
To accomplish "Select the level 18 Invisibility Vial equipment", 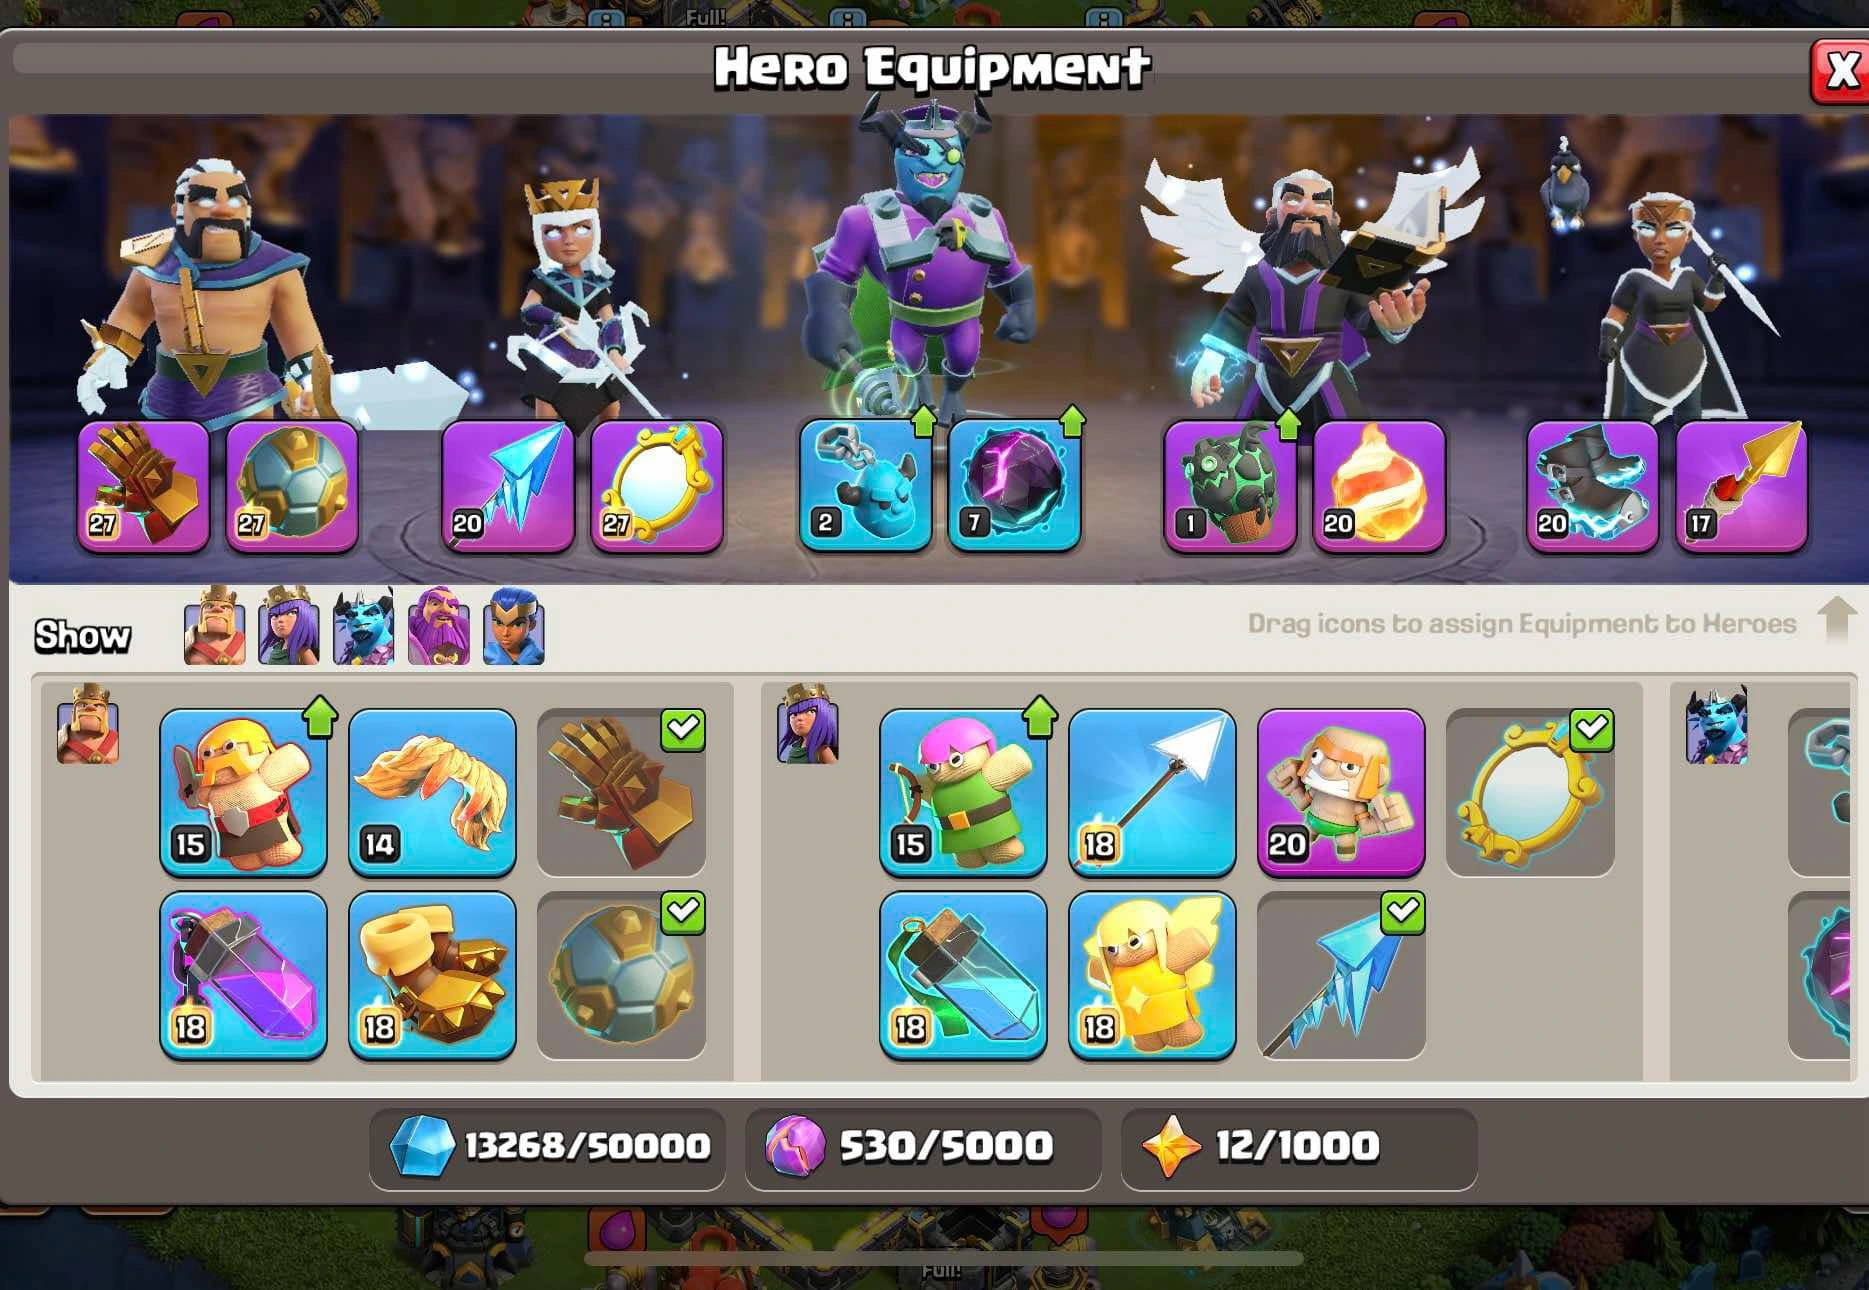I will (x=963, y=975).
